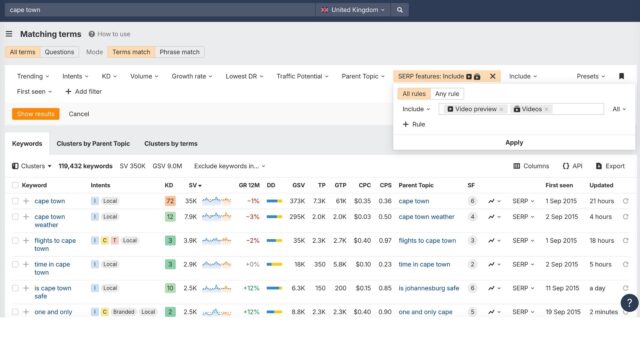Screen dimensions: 640x360
Task: Select the All rules option
Action: [x=414, y=93]
